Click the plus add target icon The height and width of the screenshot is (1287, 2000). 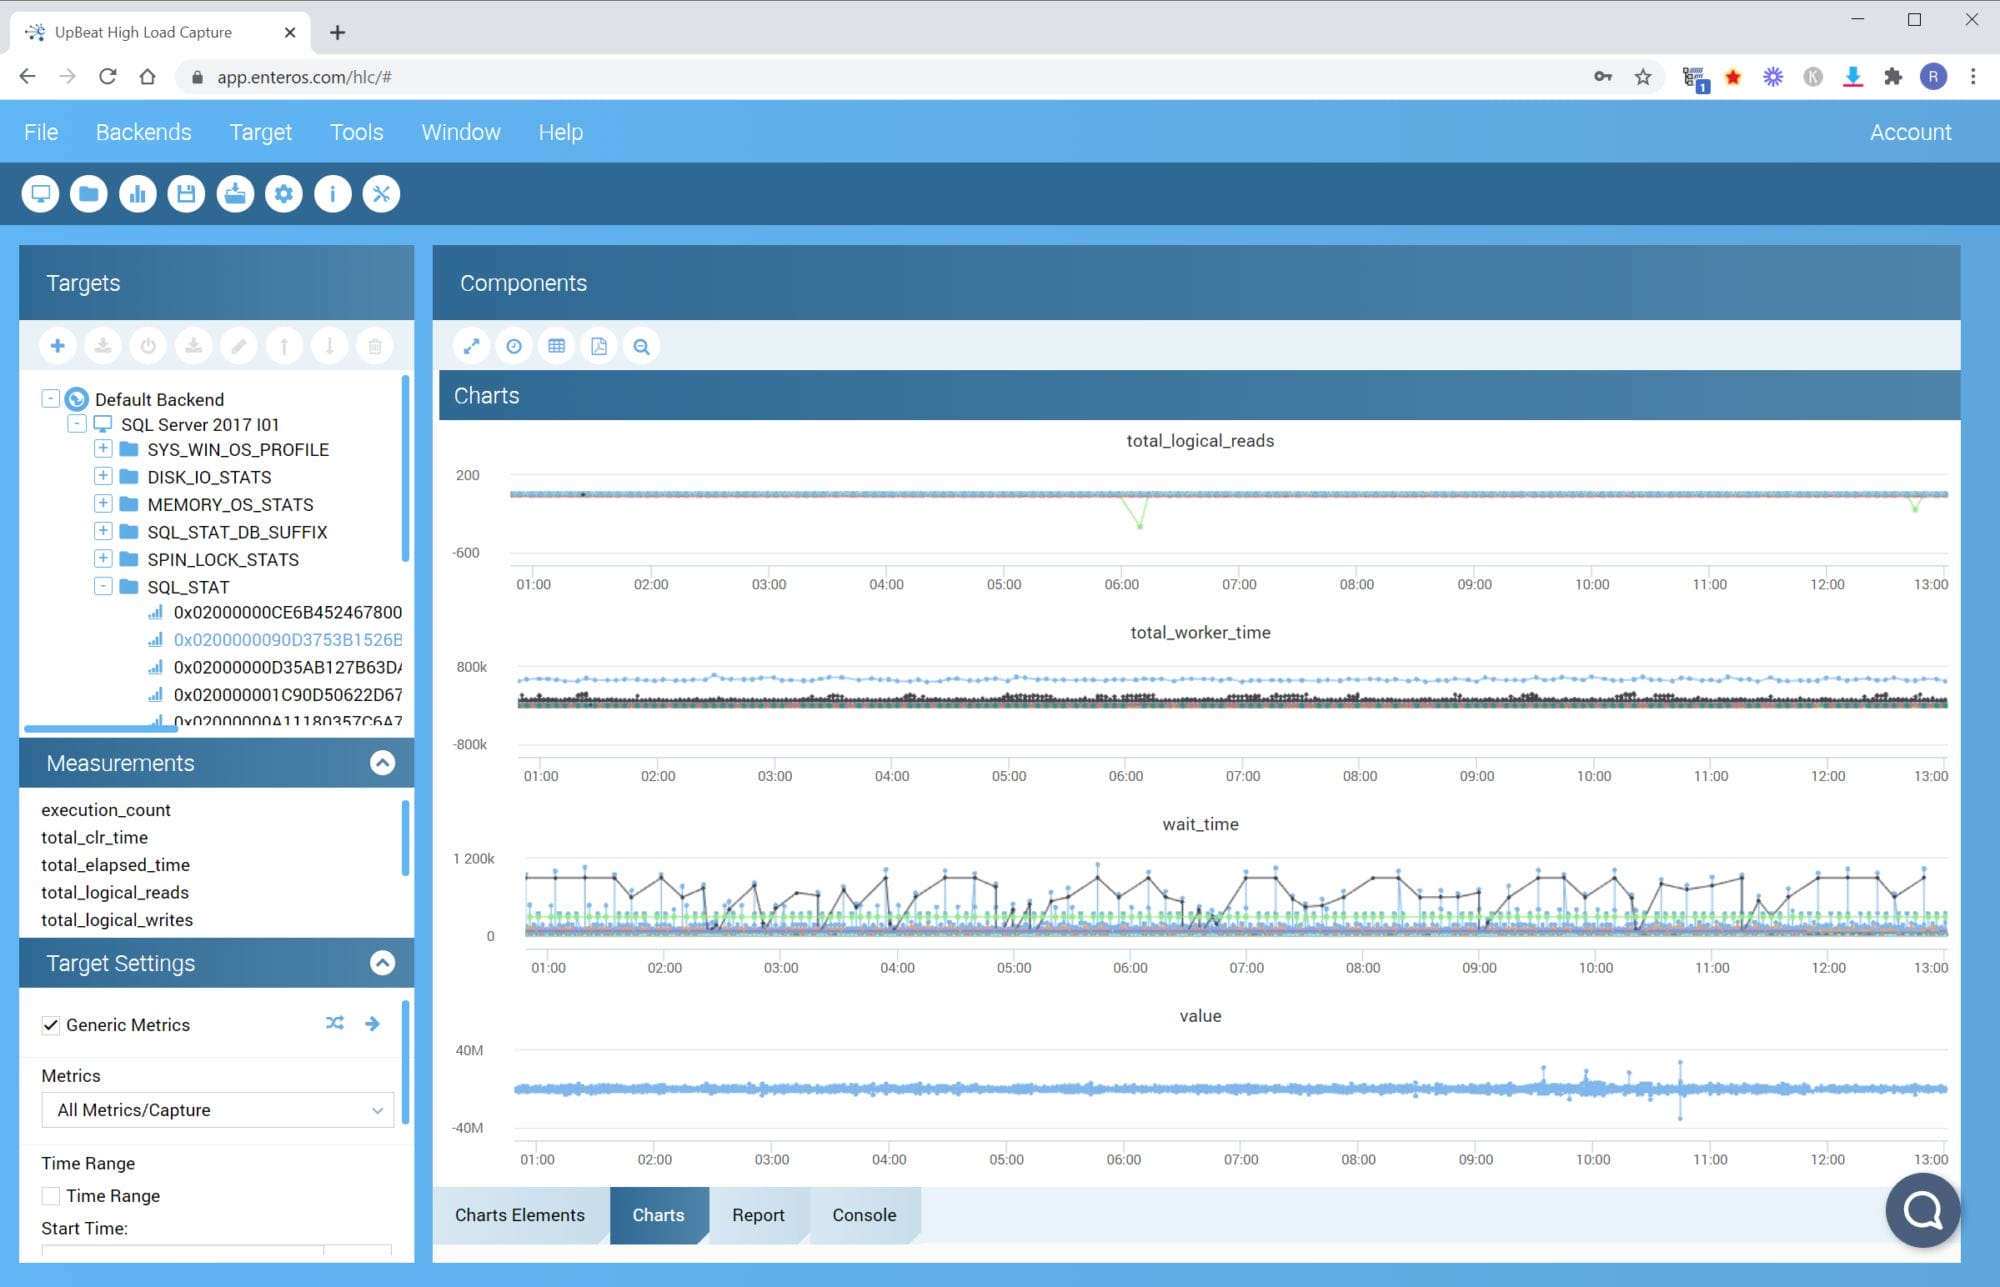tap(58, 346)
